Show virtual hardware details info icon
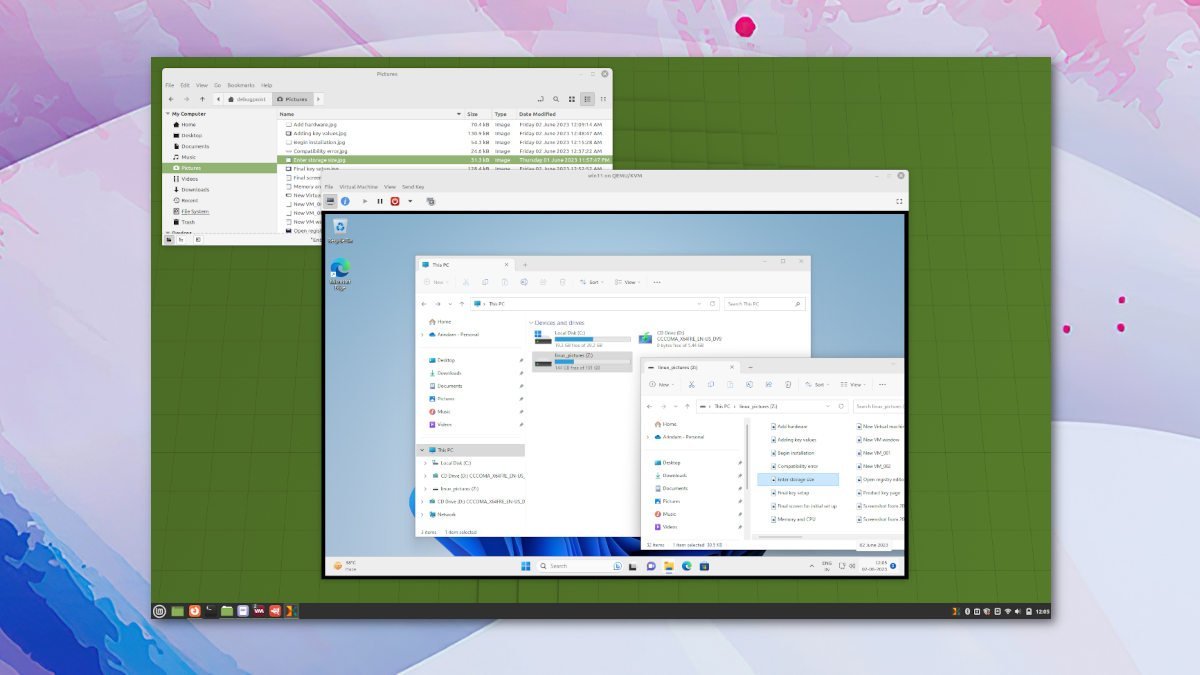This screenshot has width=1200, height=675. point(345,201)
